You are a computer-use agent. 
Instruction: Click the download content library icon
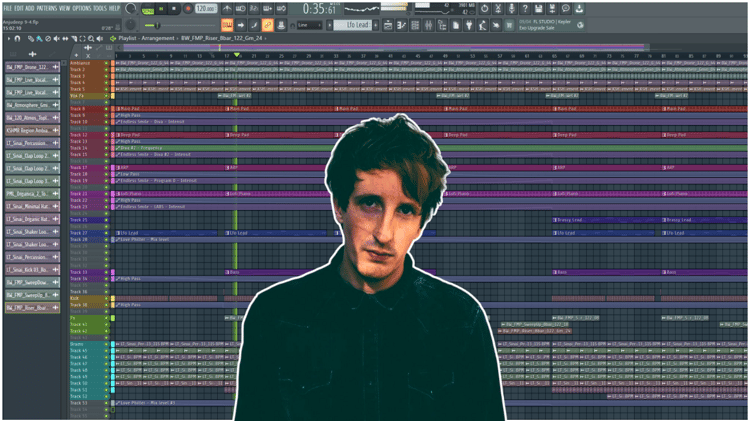click(579, 9)
